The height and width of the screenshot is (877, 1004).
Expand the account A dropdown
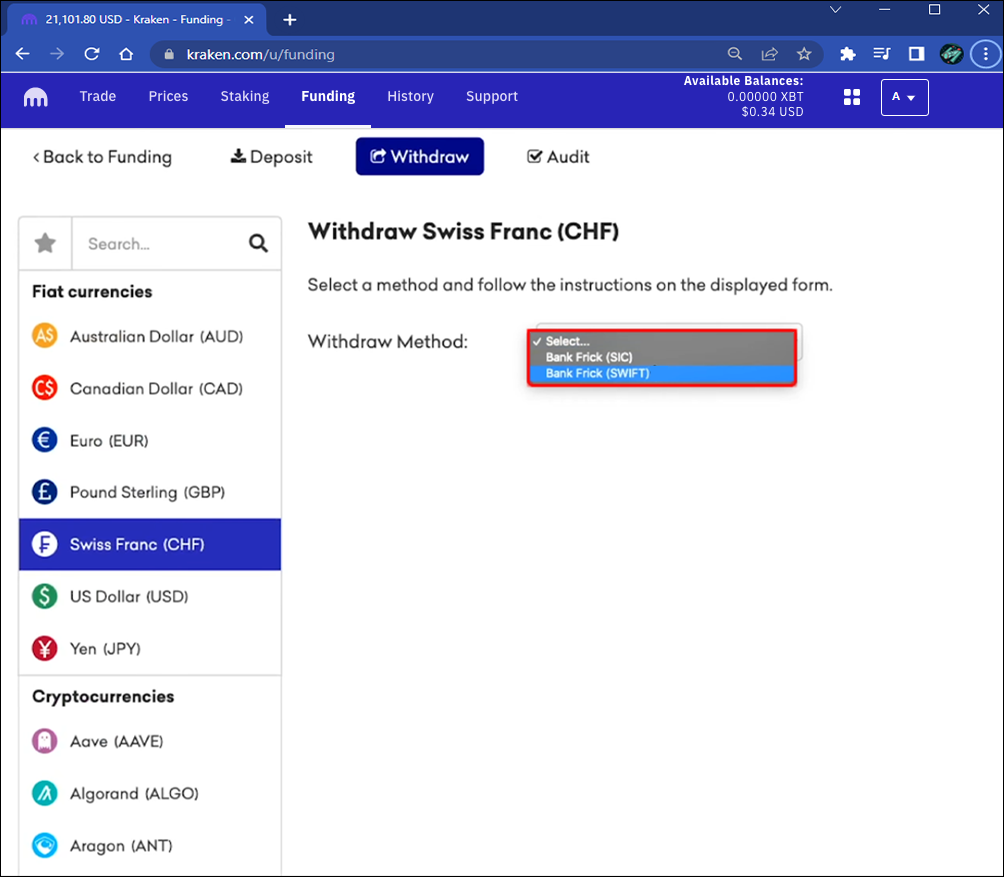pyautogui.click(x=904, y=97)
